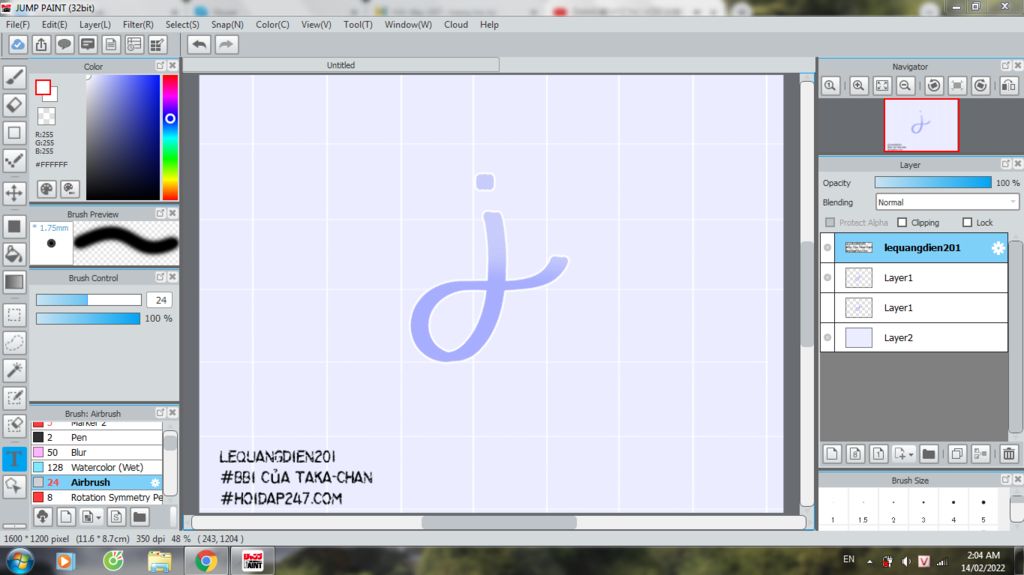Duplicate the current layer
Screen dimensions: 1024x575
pyautogui.click(x=957, y=453)
